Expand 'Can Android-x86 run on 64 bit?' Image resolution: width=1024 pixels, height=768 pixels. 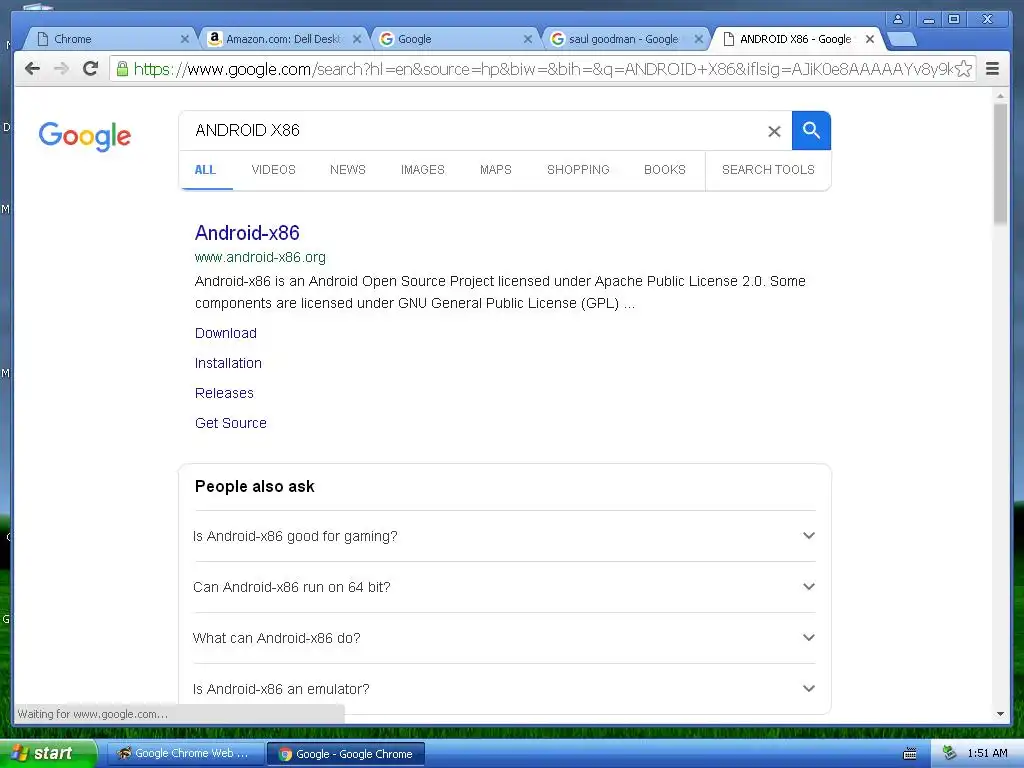[x=504, y=587]
